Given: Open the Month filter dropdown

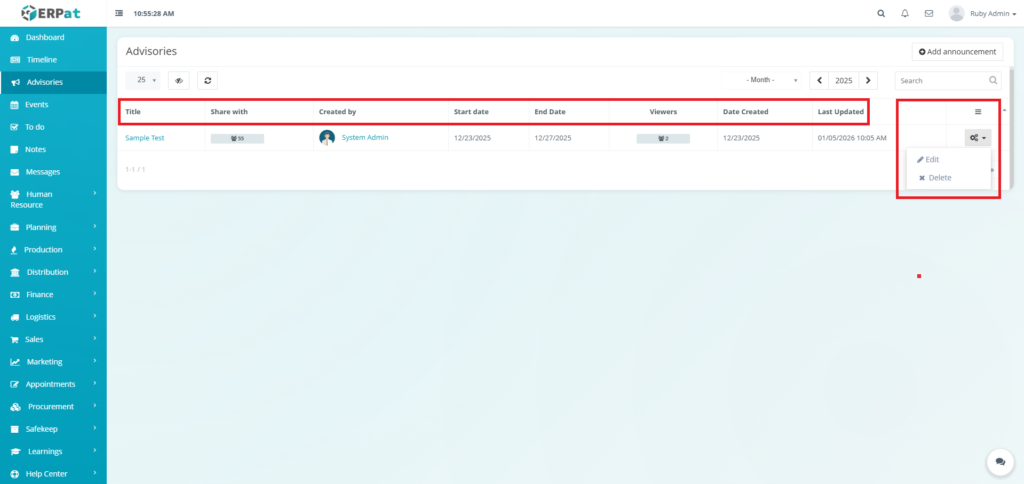Looking at the screenshot, I should (772, 80).
